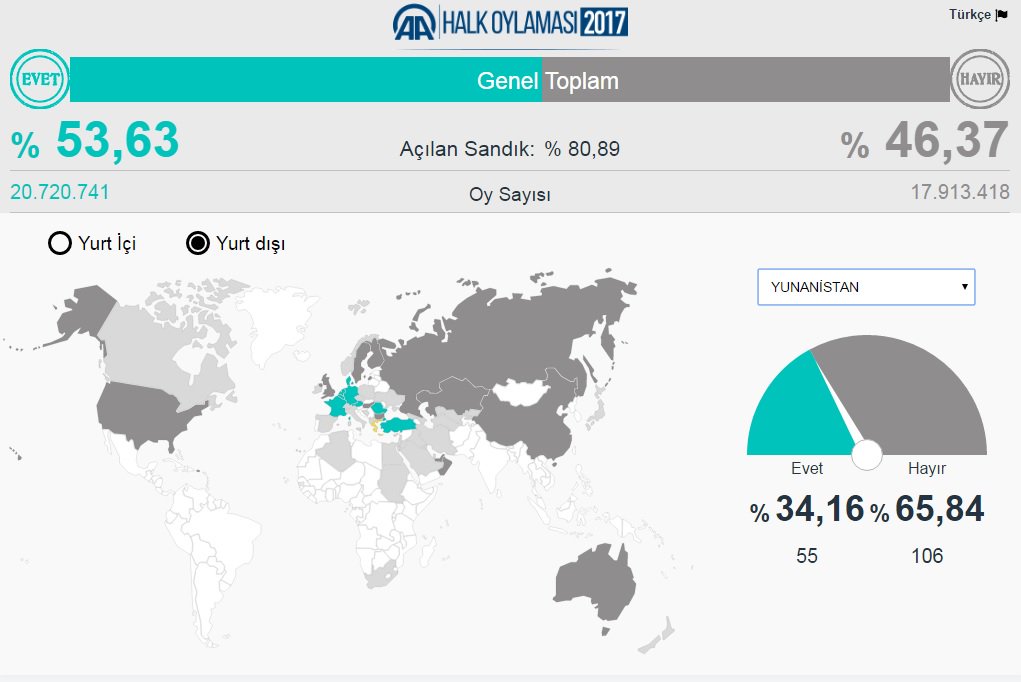Viewport: 1021px width, 682px height.
Task: Click the Oy Sayısı label
Action: [x=510, y=194]
